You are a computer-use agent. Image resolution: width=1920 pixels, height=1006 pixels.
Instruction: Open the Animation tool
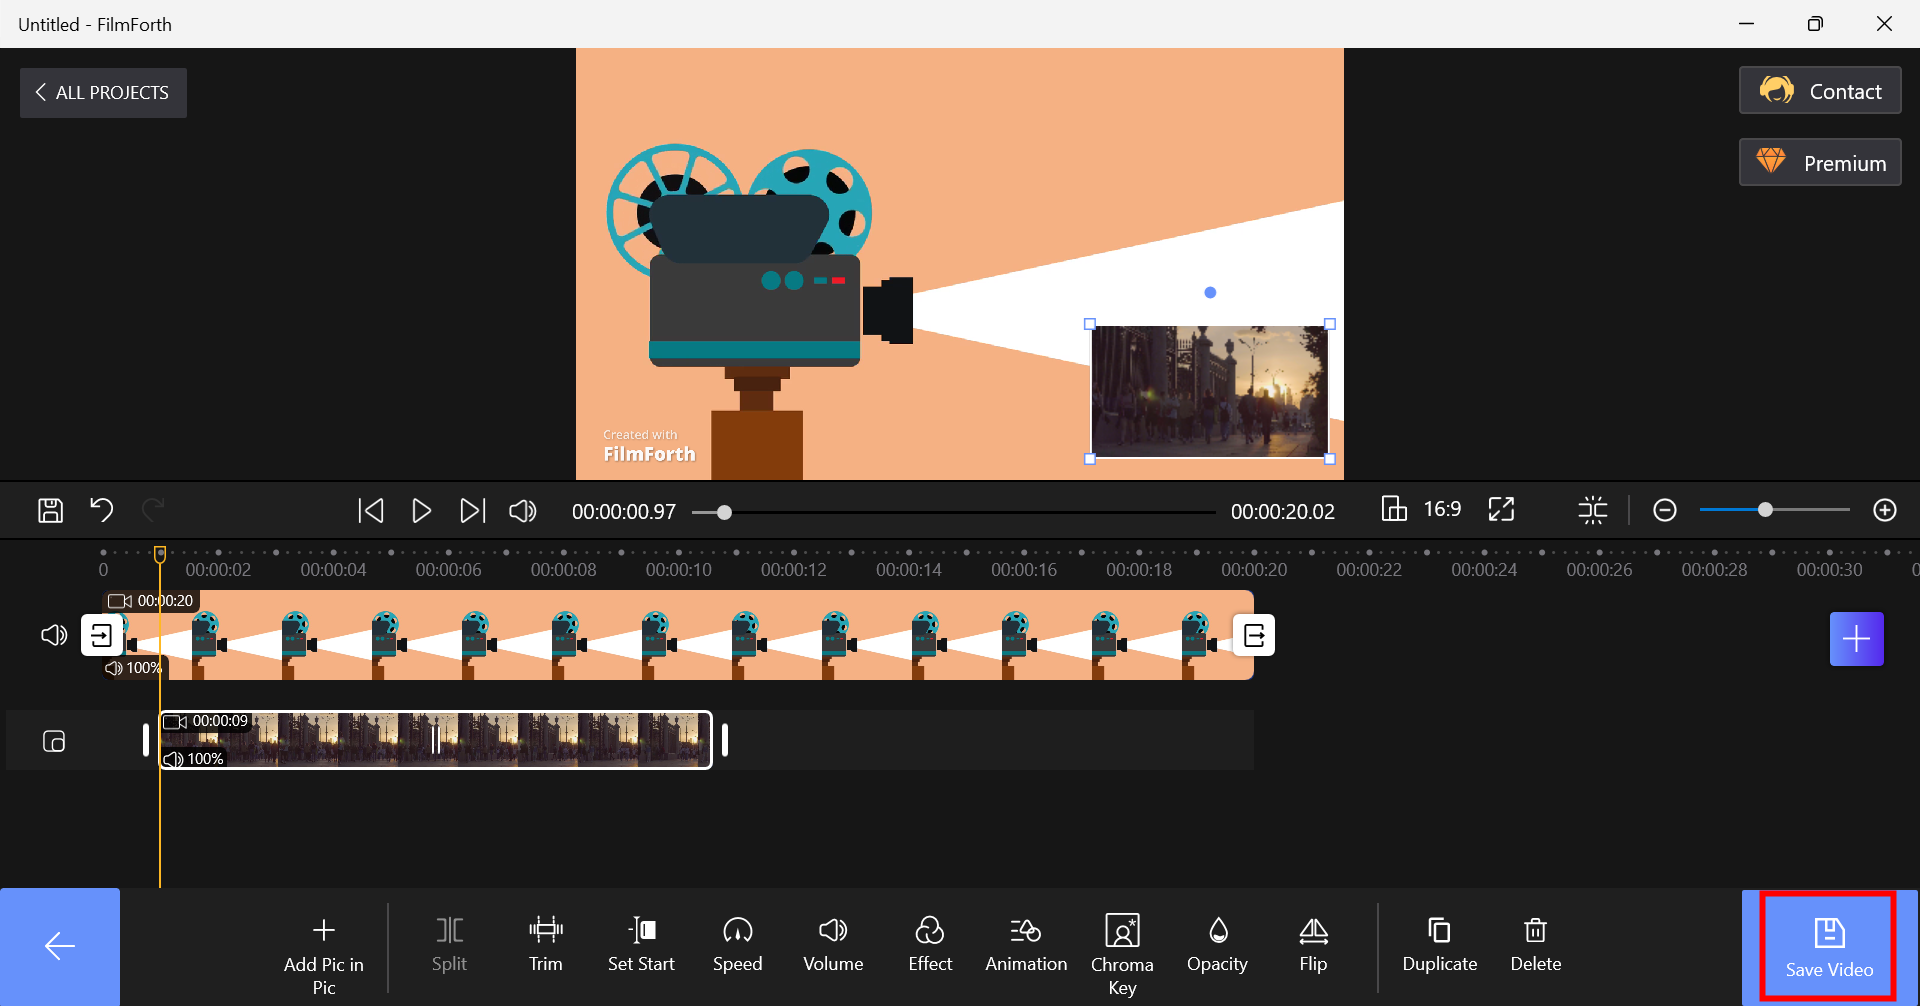pos(1026,946)
